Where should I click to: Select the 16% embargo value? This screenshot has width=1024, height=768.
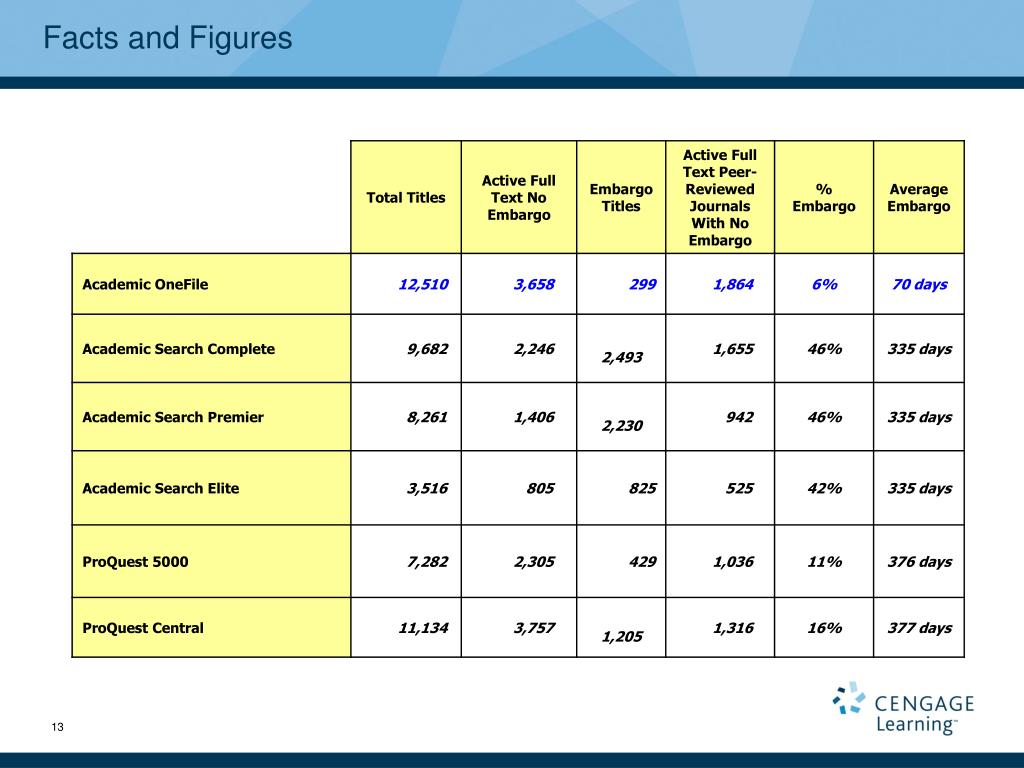click(x=824, y=628)
